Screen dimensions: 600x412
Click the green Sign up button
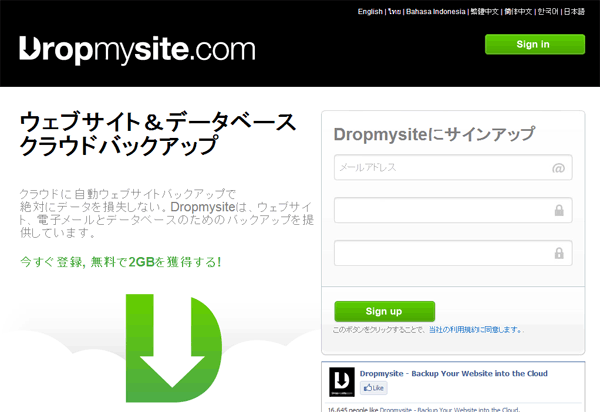pyautogui.click(x=385, y=311)
